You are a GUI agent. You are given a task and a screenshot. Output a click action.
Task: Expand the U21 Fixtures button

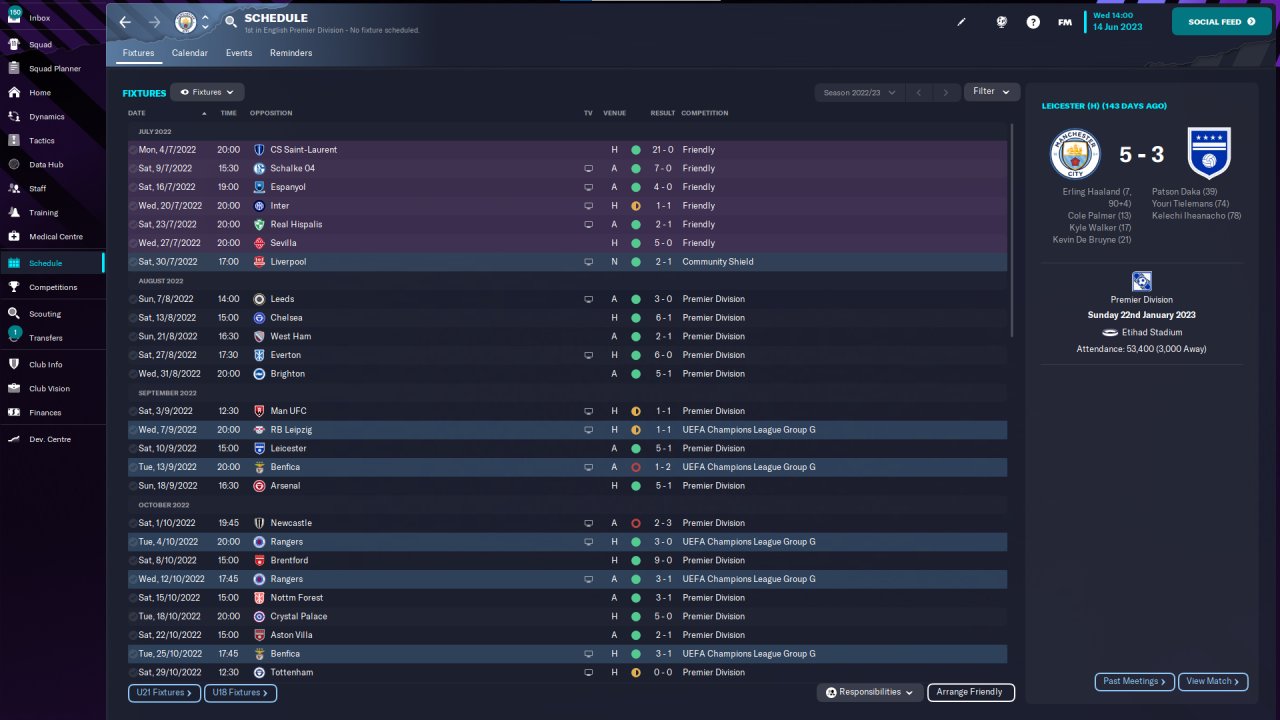pos(164,692)
